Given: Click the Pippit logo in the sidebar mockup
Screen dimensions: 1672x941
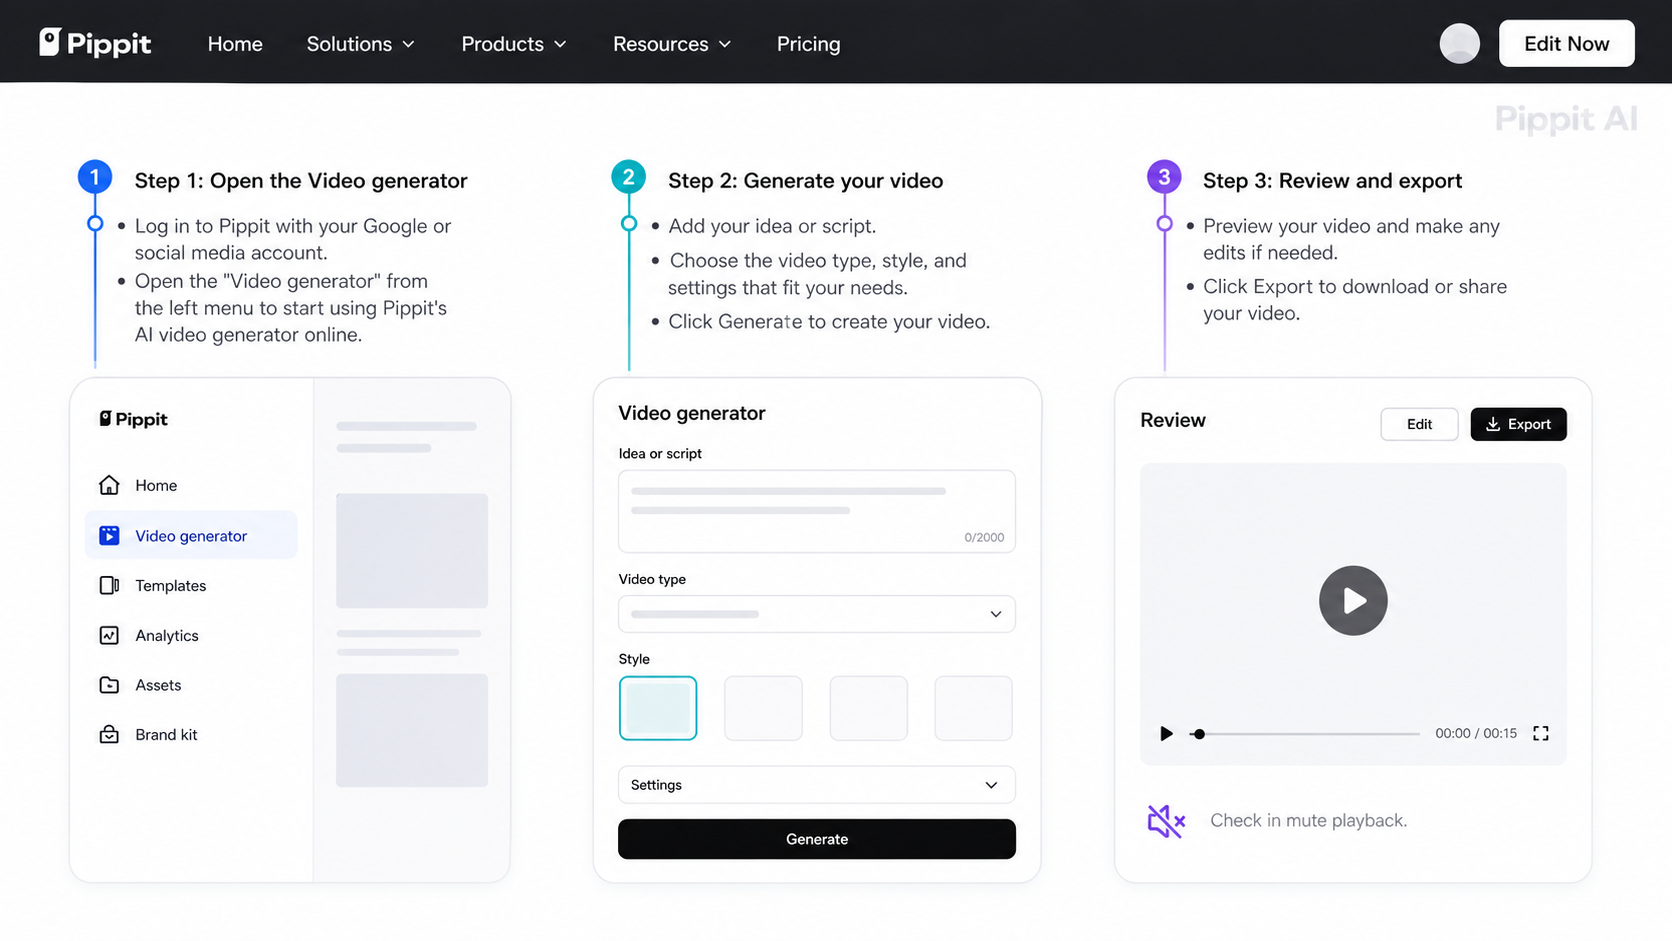Looking at the screenshot, I should click(x=133, y=419).
